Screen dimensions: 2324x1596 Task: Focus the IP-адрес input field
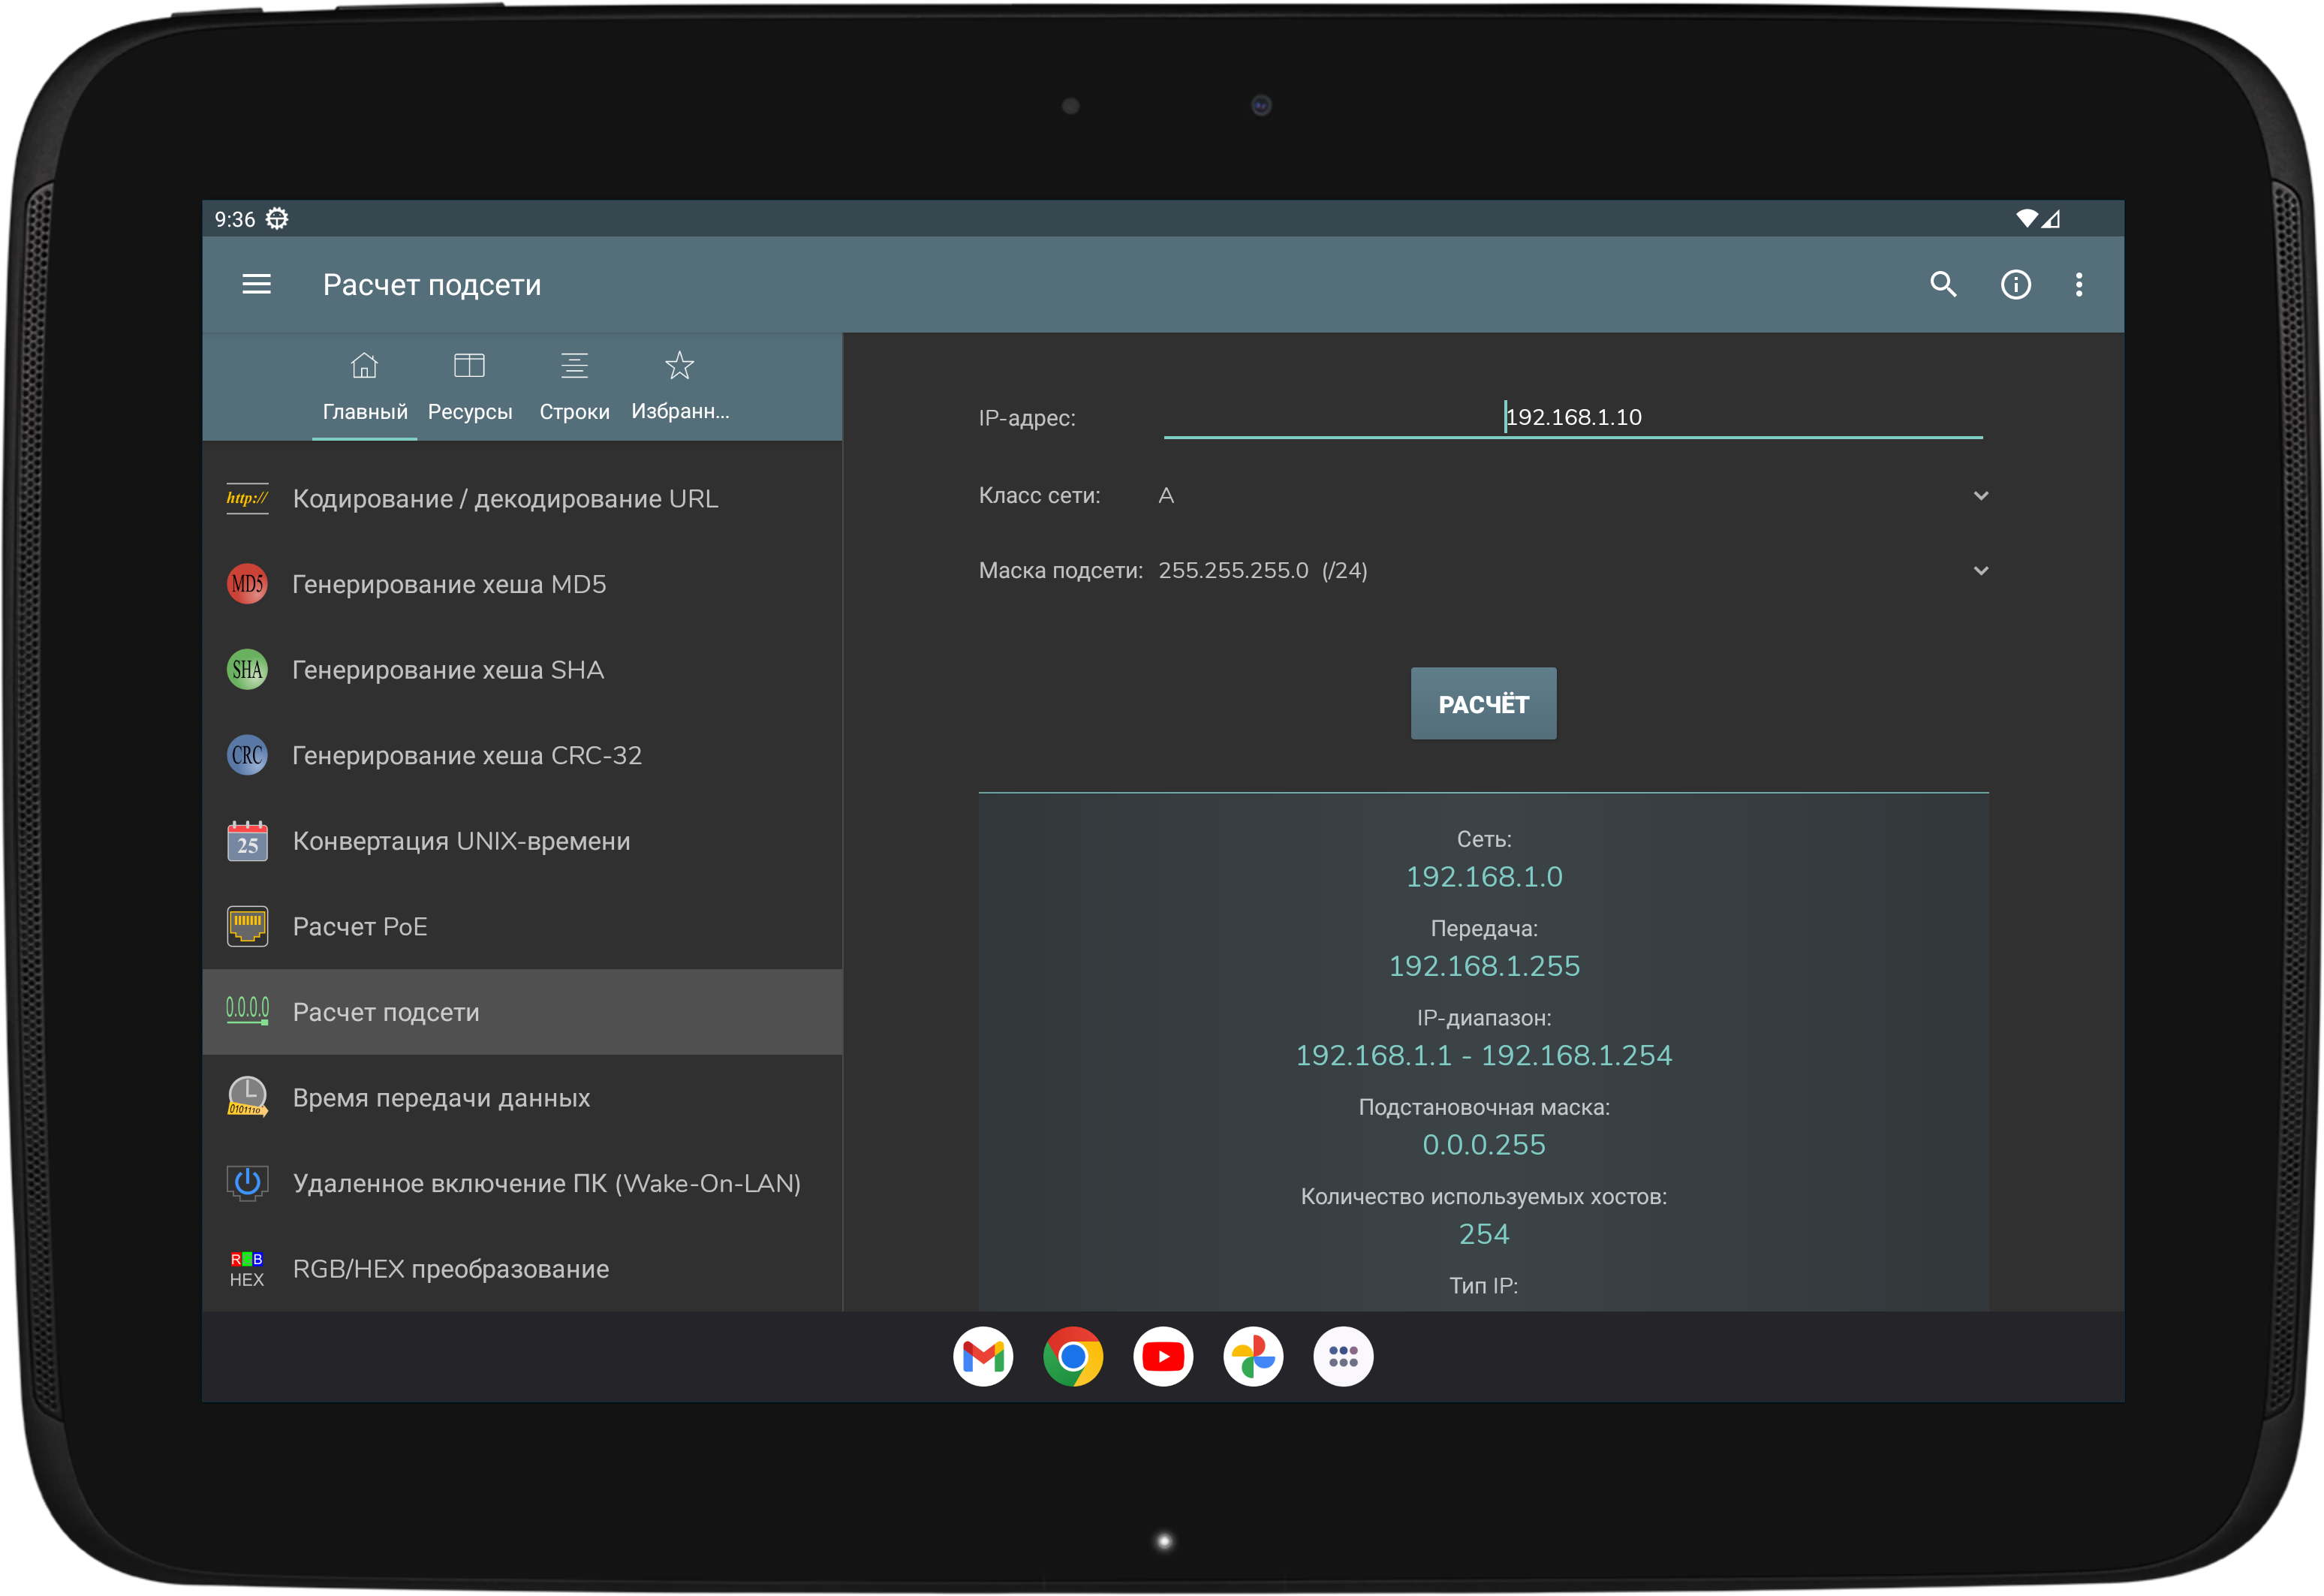(x=1573, y=418)
